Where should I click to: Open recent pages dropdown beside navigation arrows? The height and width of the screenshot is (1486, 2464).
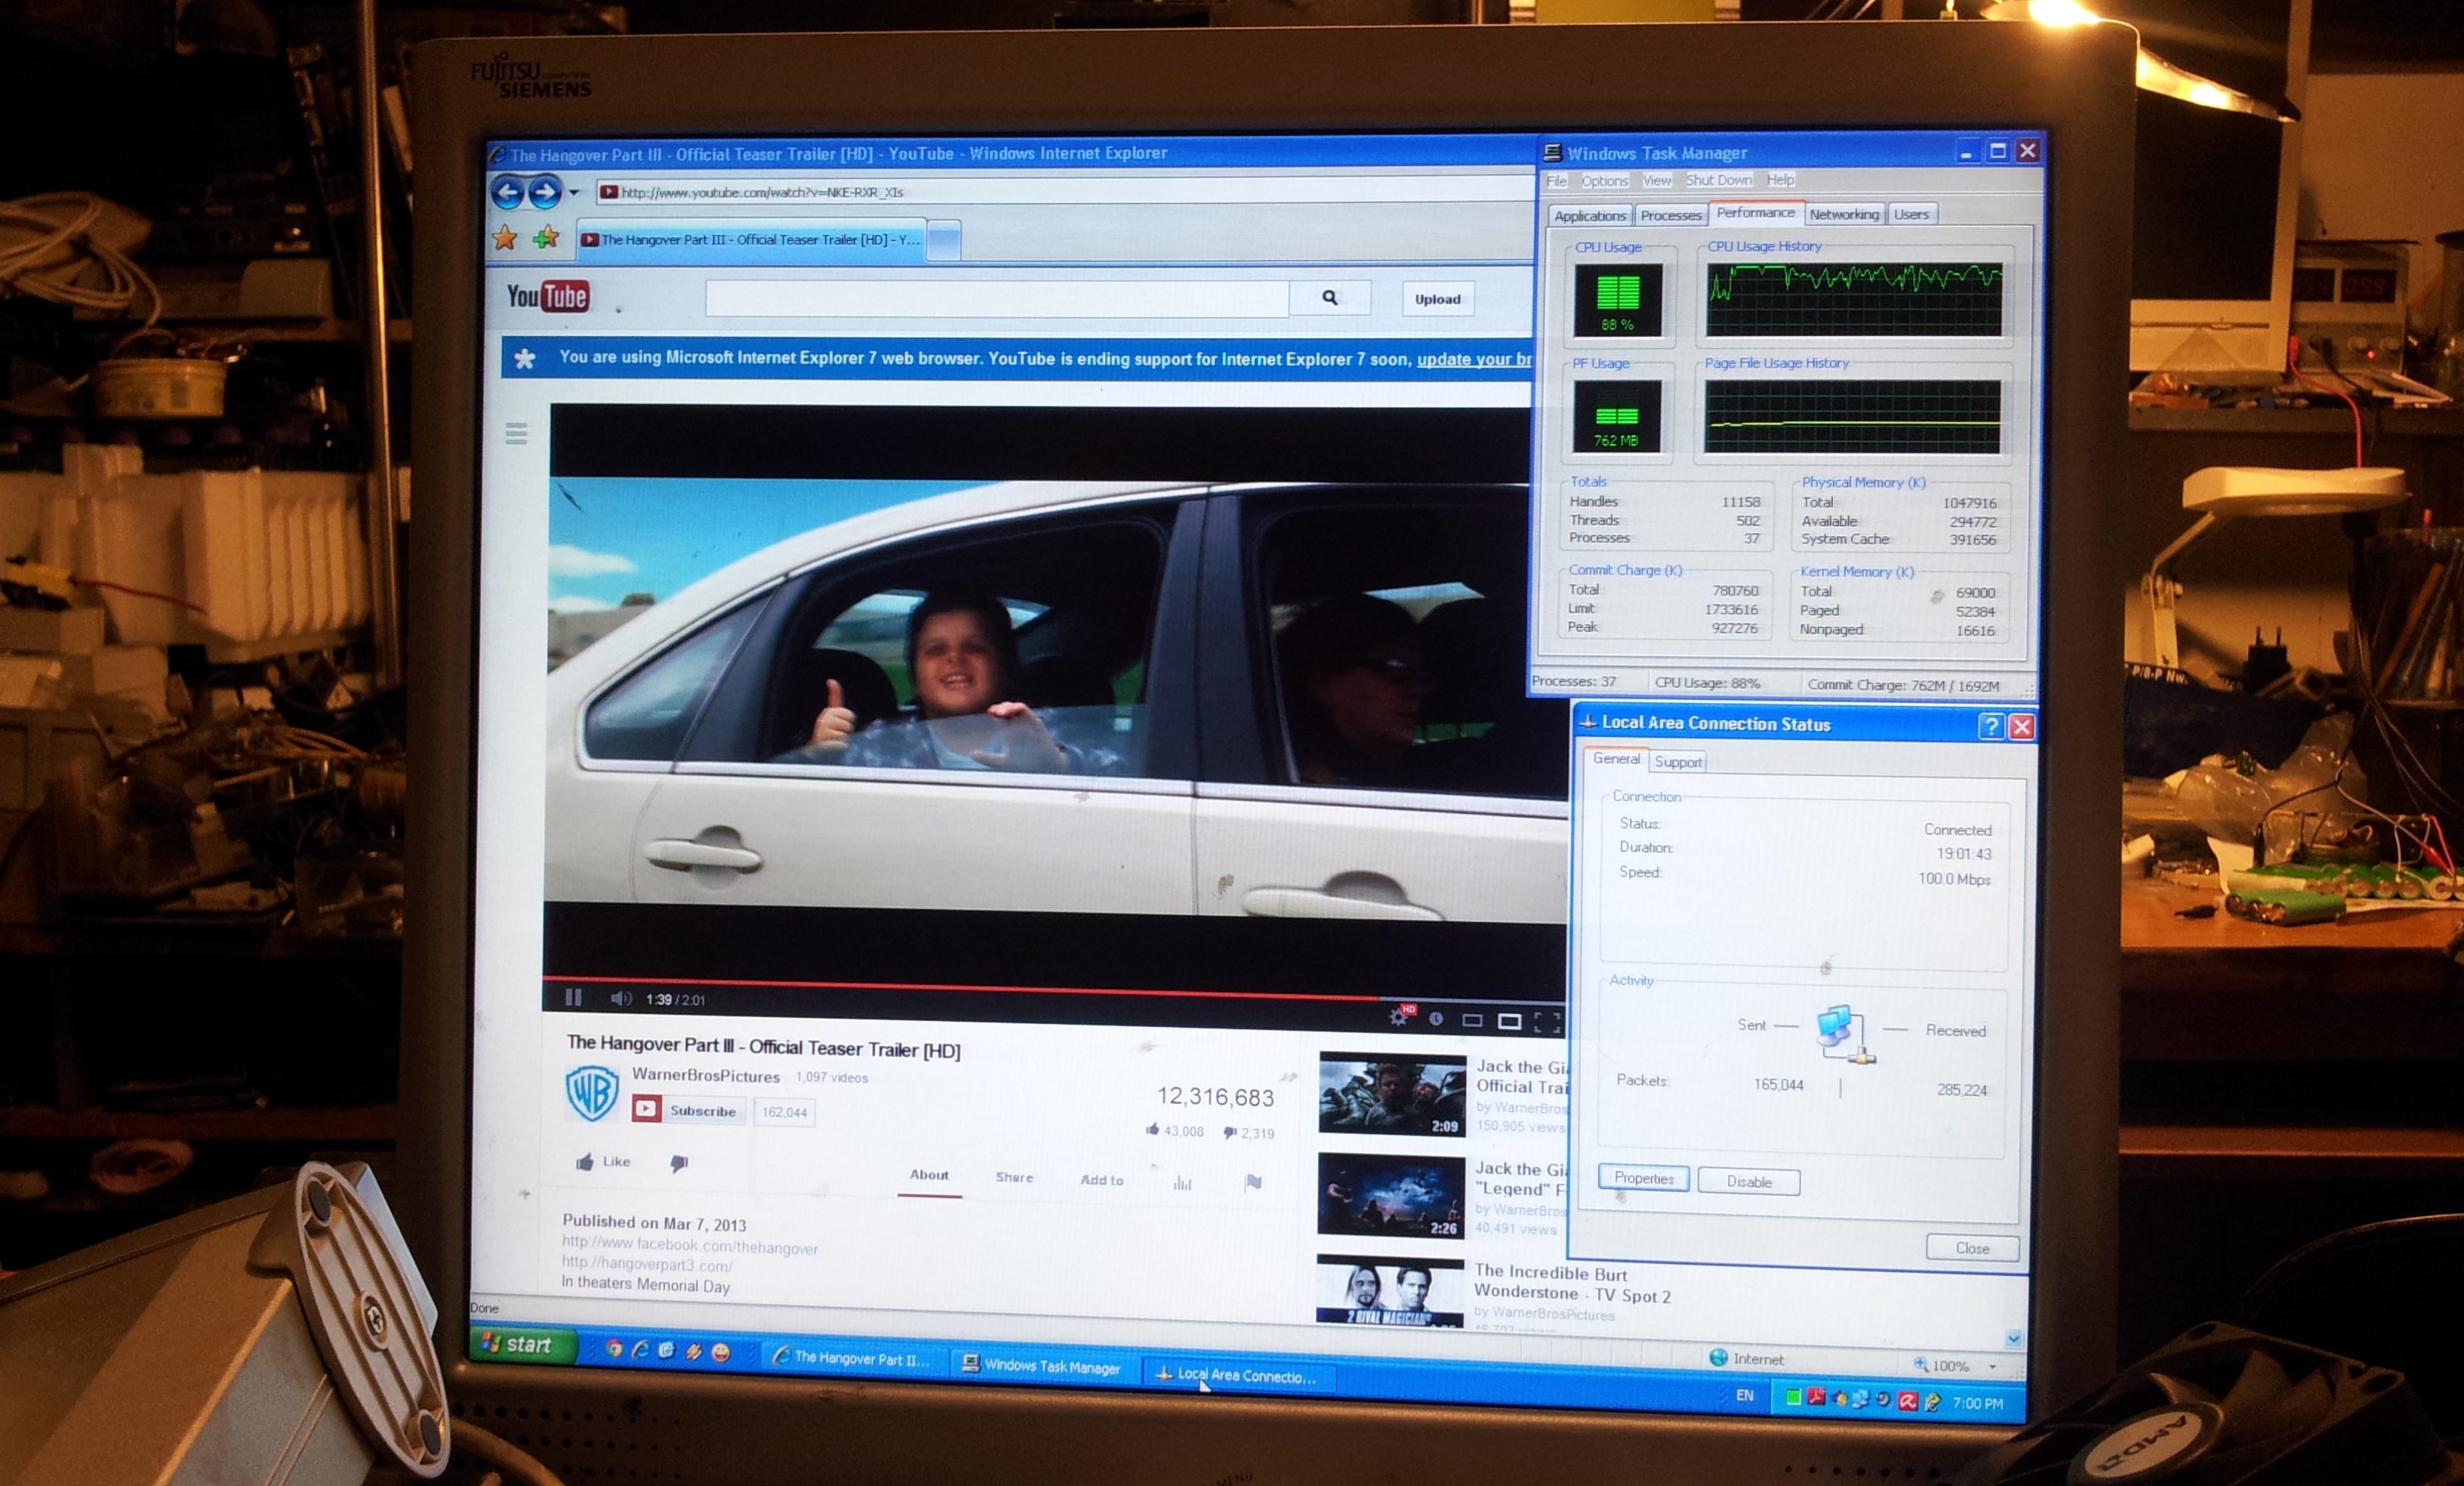point(574,193)
